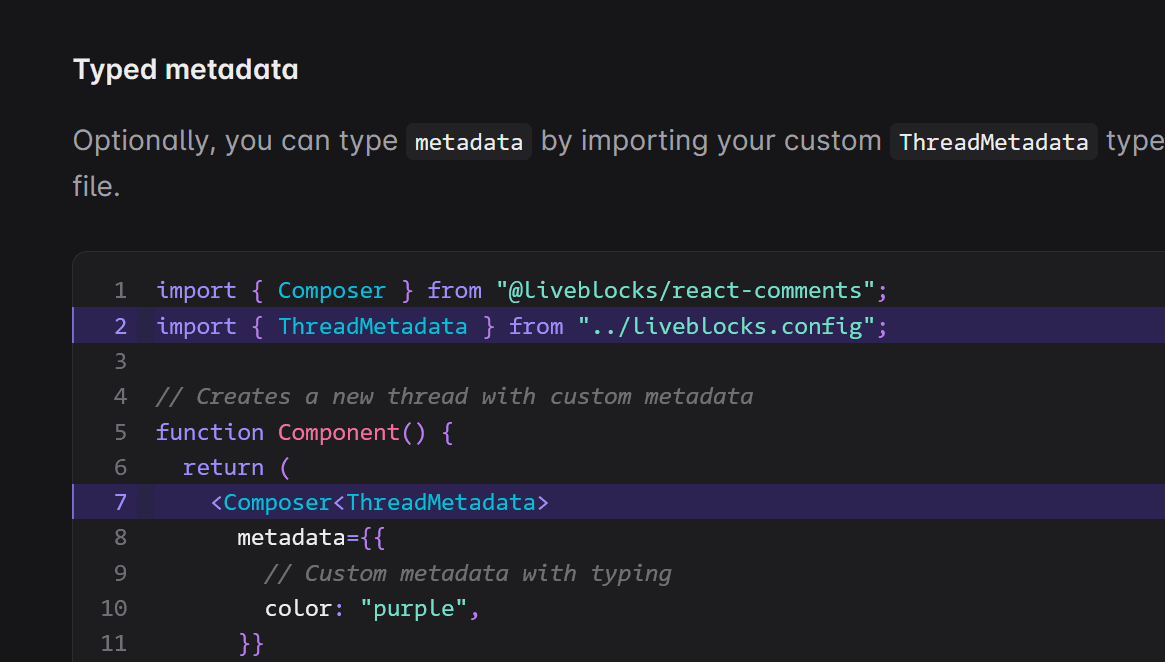Image resolution: width=1165 pixels, height=662 pixels.
Task: Click the 'return' keyword on line 6
Action: [224, 467]
